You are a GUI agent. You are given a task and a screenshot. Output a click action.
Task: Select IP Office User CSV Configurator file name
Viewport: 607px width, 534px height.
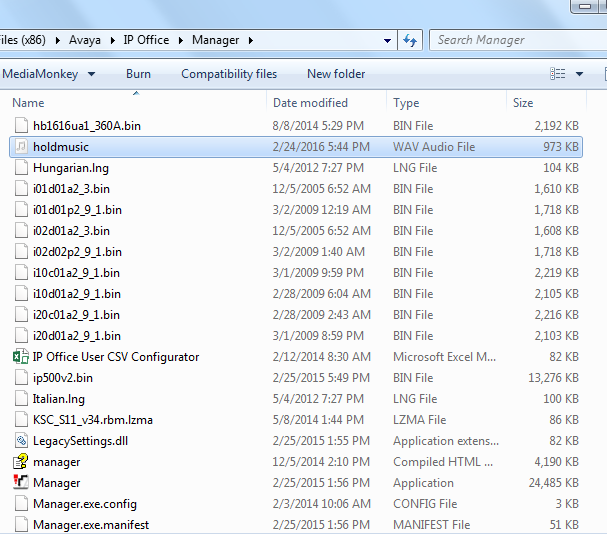click(x=116, y=357)
